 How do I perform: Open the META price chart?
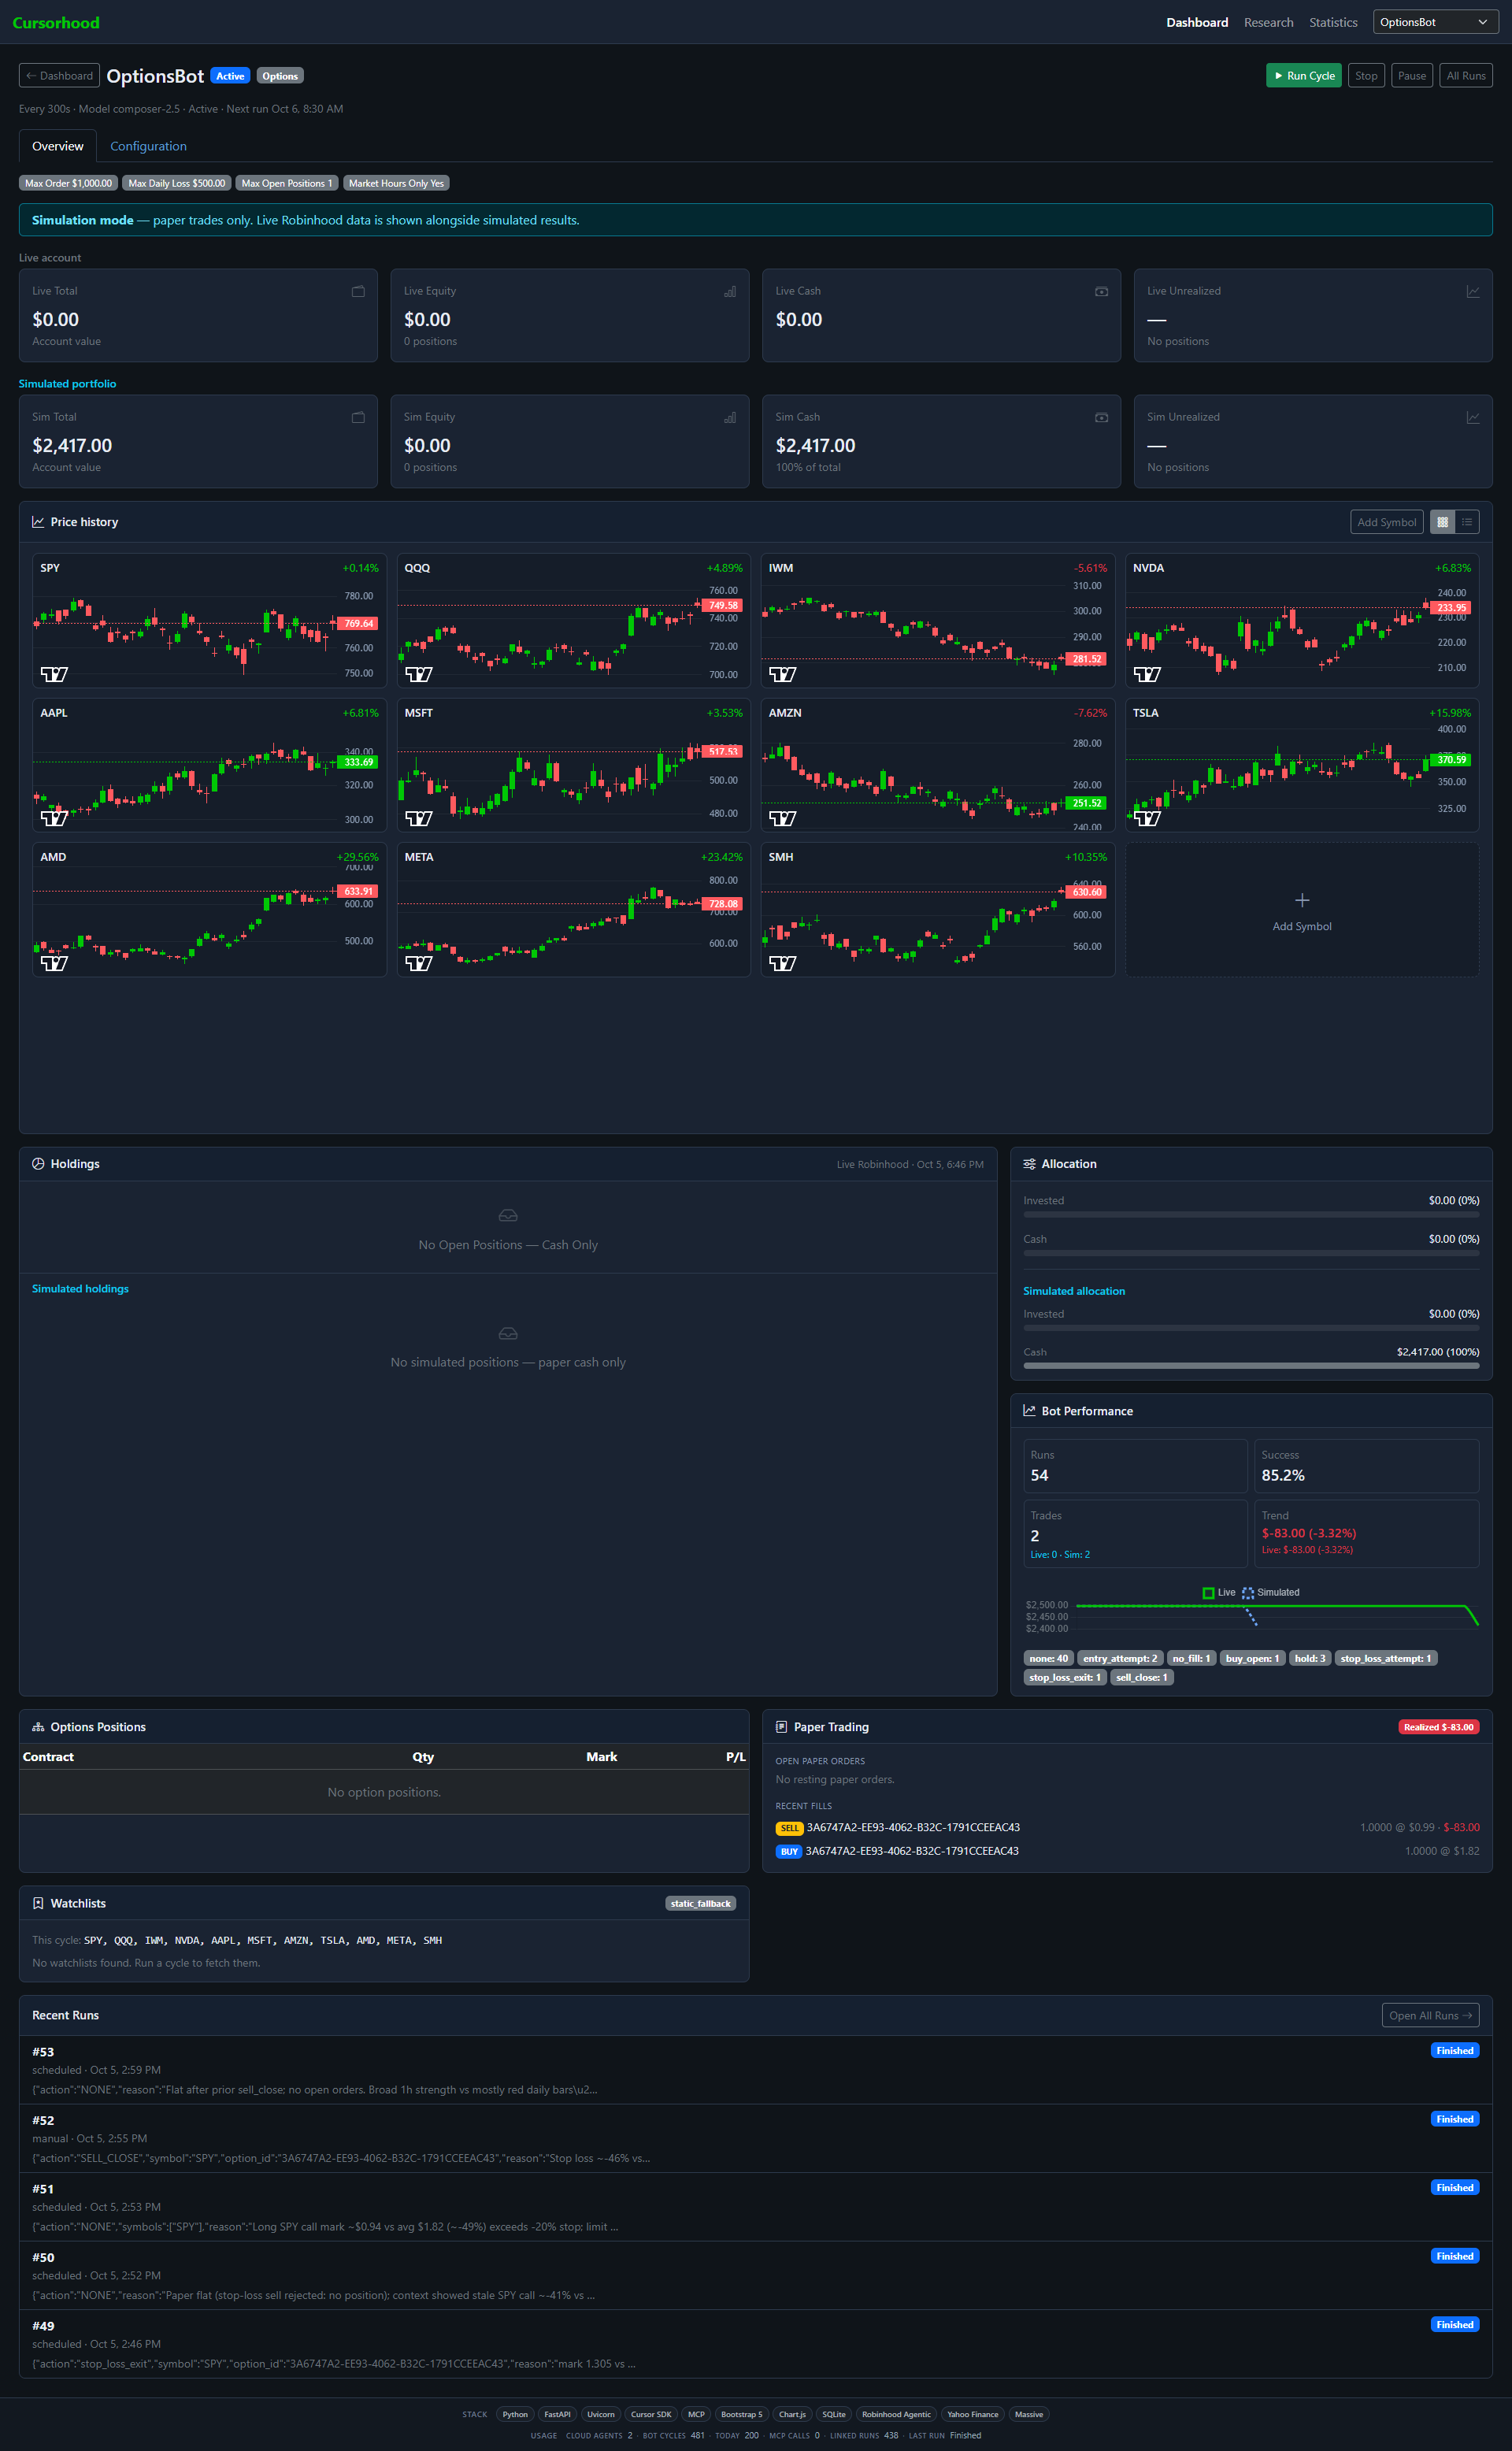pos(573,910)
